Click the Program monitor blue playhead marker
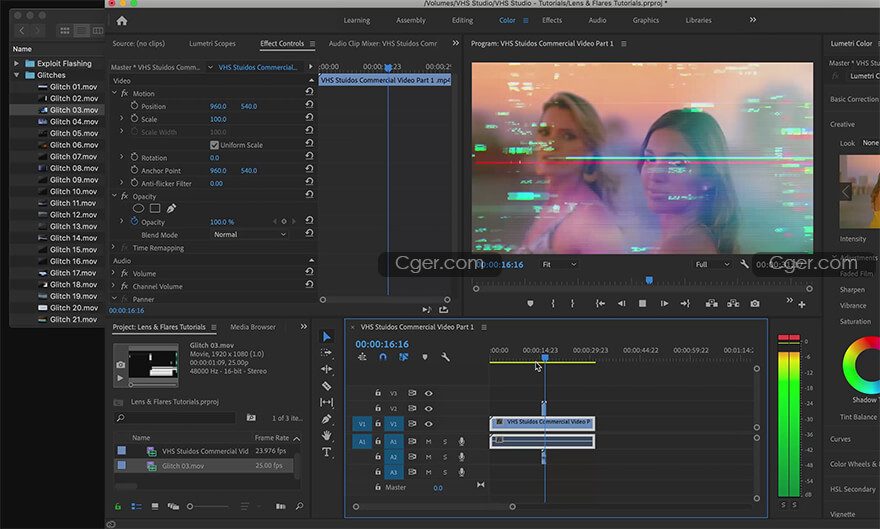This screenshot has height=529, width=880. click(x=649, y=280)
